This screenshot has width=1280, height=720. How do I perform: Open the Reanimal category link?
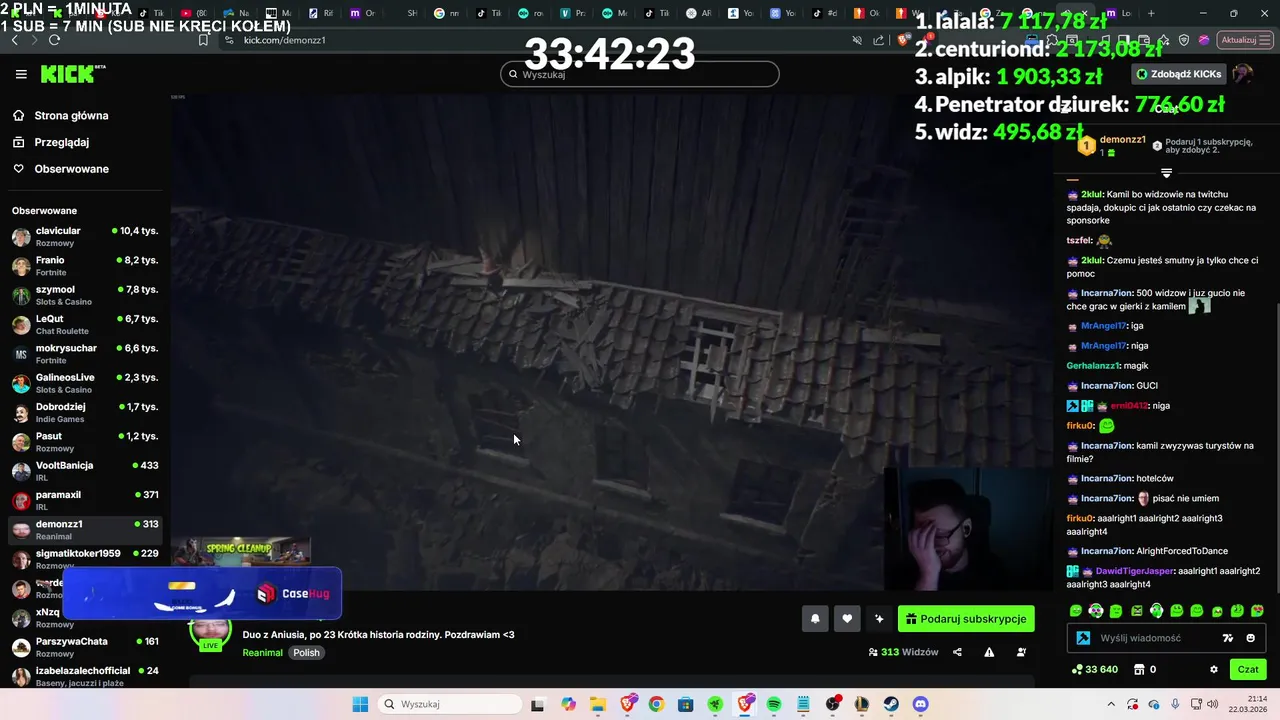click(262, 653)
